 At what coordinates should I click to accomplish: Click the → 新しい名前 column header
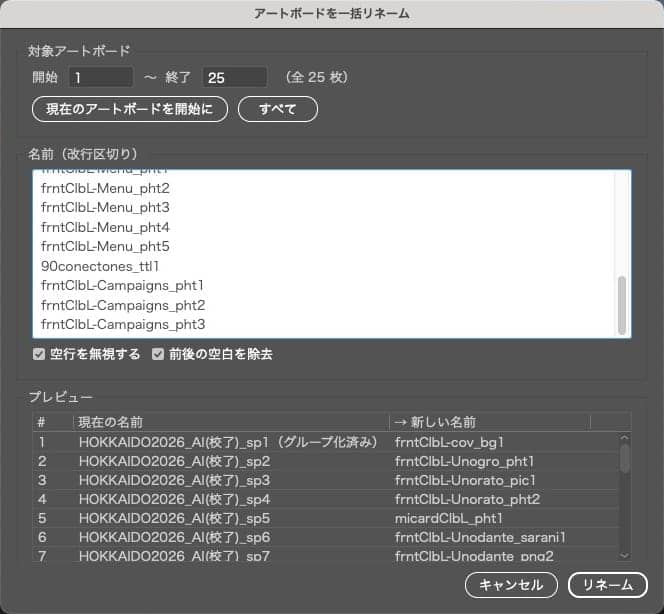490,422
